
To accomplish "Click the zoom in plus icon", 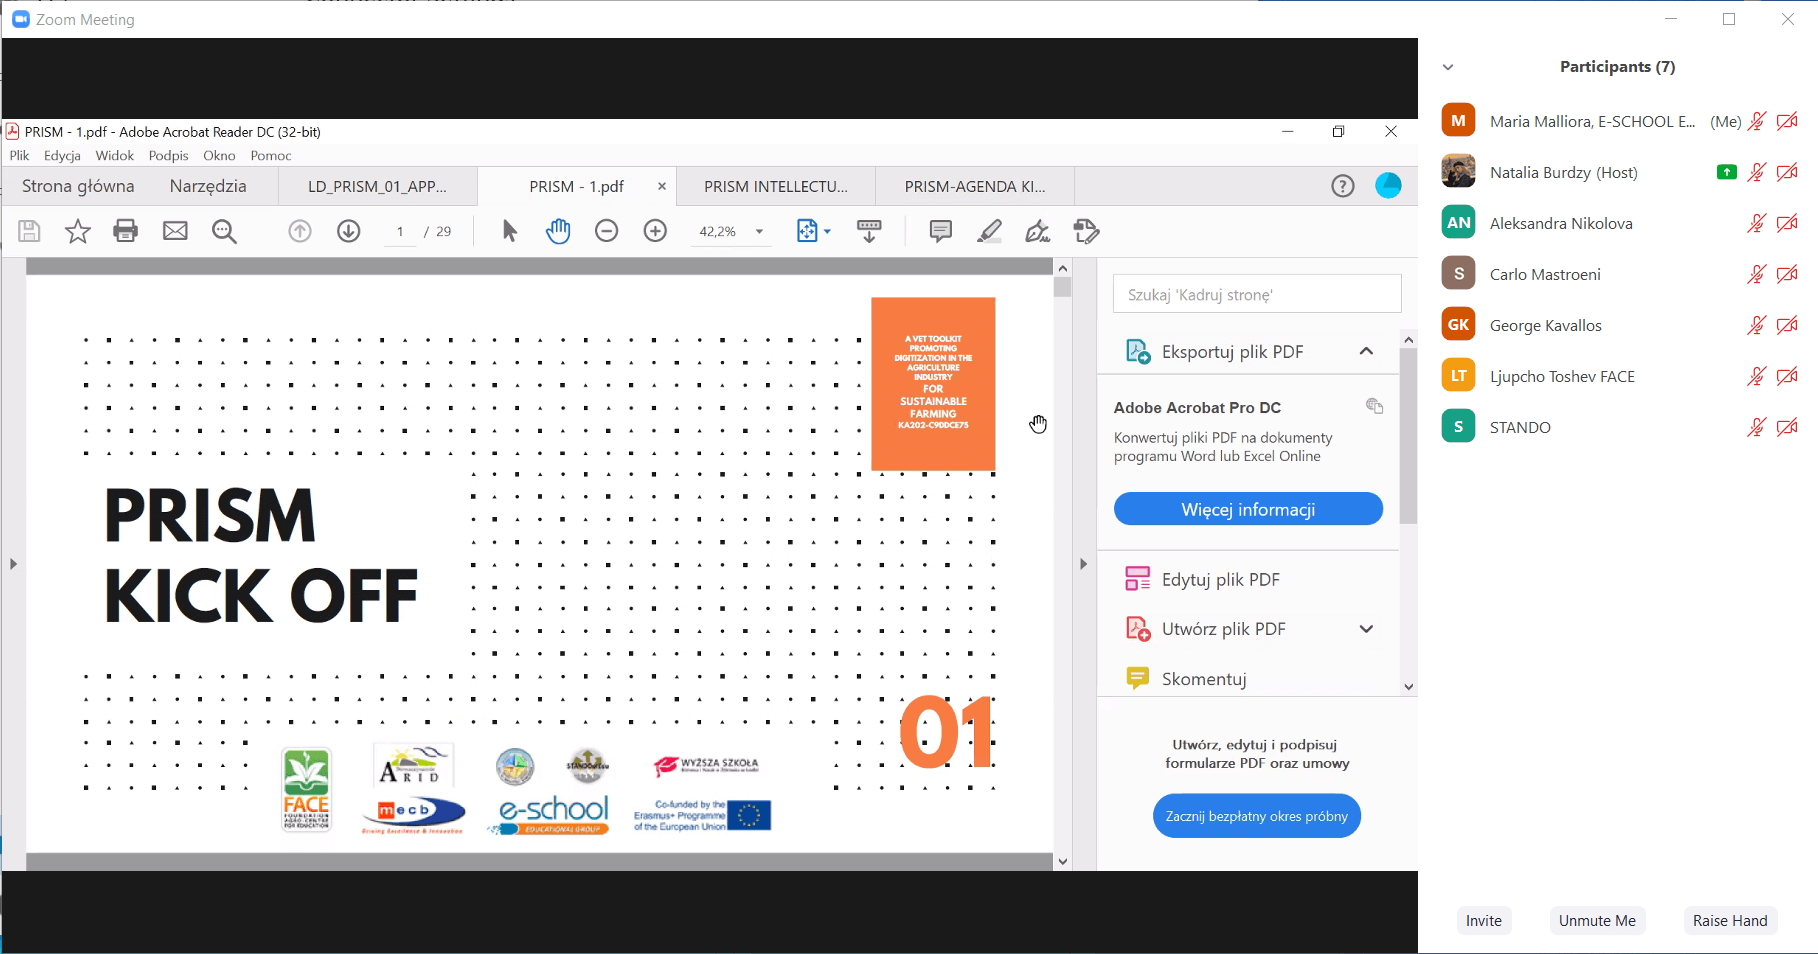I will click(655, 231).
